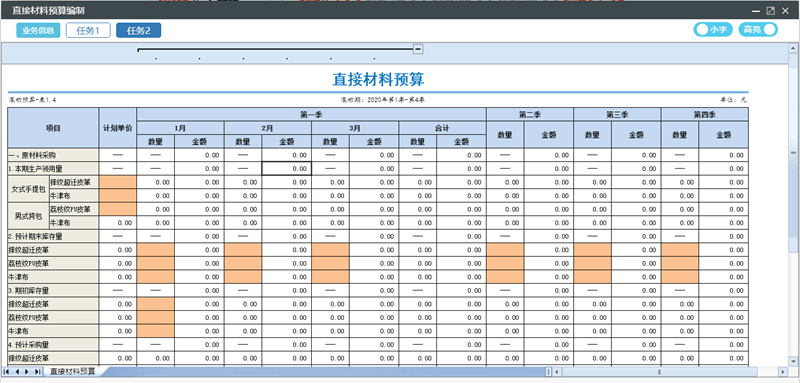
Task: Maximize the 直接材料预算编制 window
Action: (771, 11)
